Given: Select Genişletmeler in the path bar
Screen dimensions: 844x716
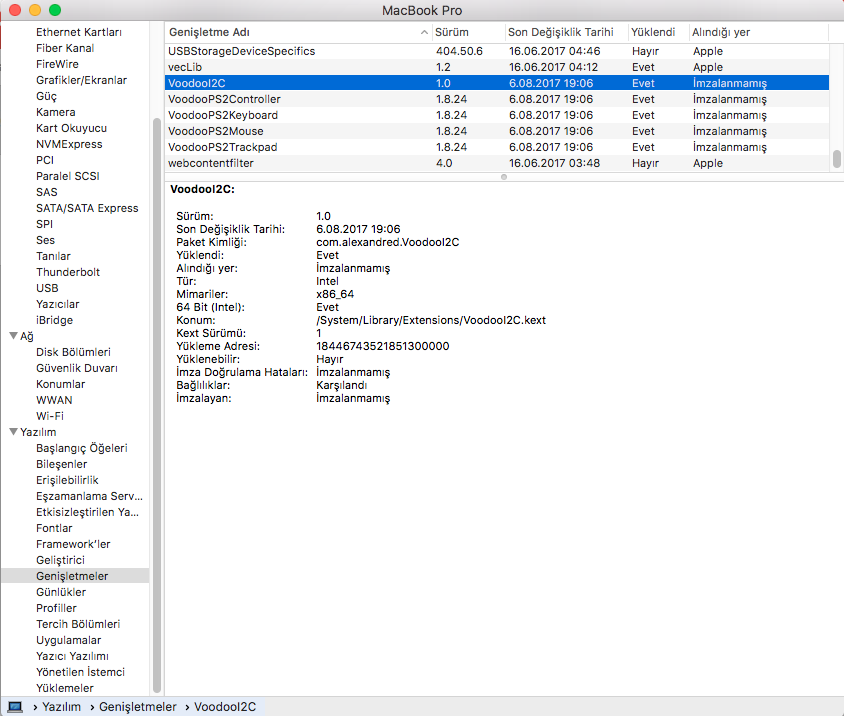Looking at the screenshot, I should point(137,706).
